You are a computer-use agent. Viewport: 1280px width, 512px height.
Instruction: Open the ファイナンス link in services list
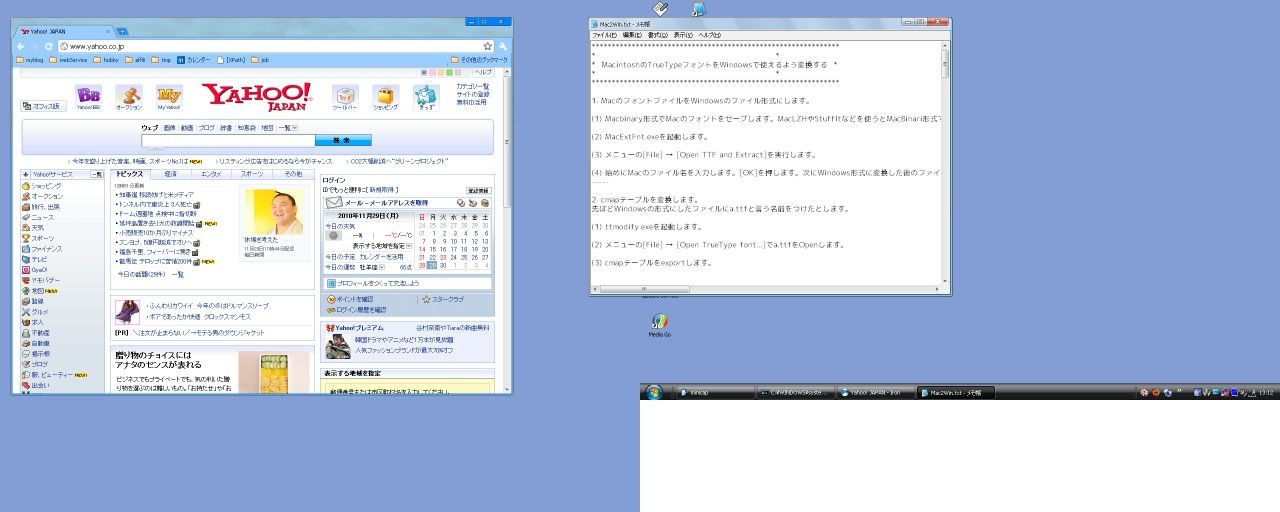click(47, 248)
